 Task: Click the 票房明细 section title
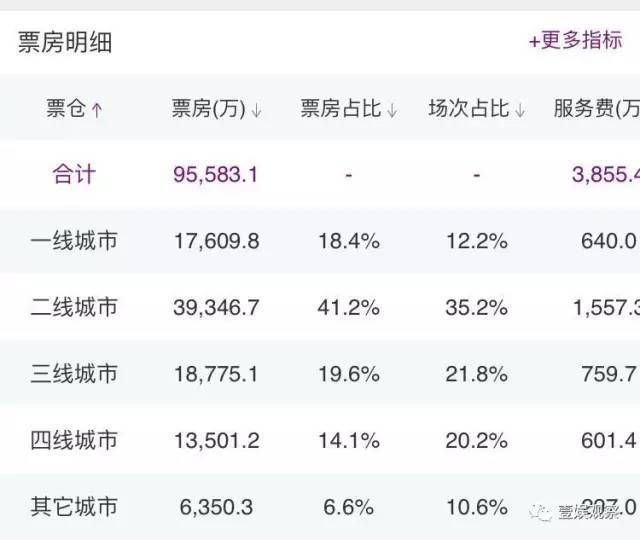65,42
